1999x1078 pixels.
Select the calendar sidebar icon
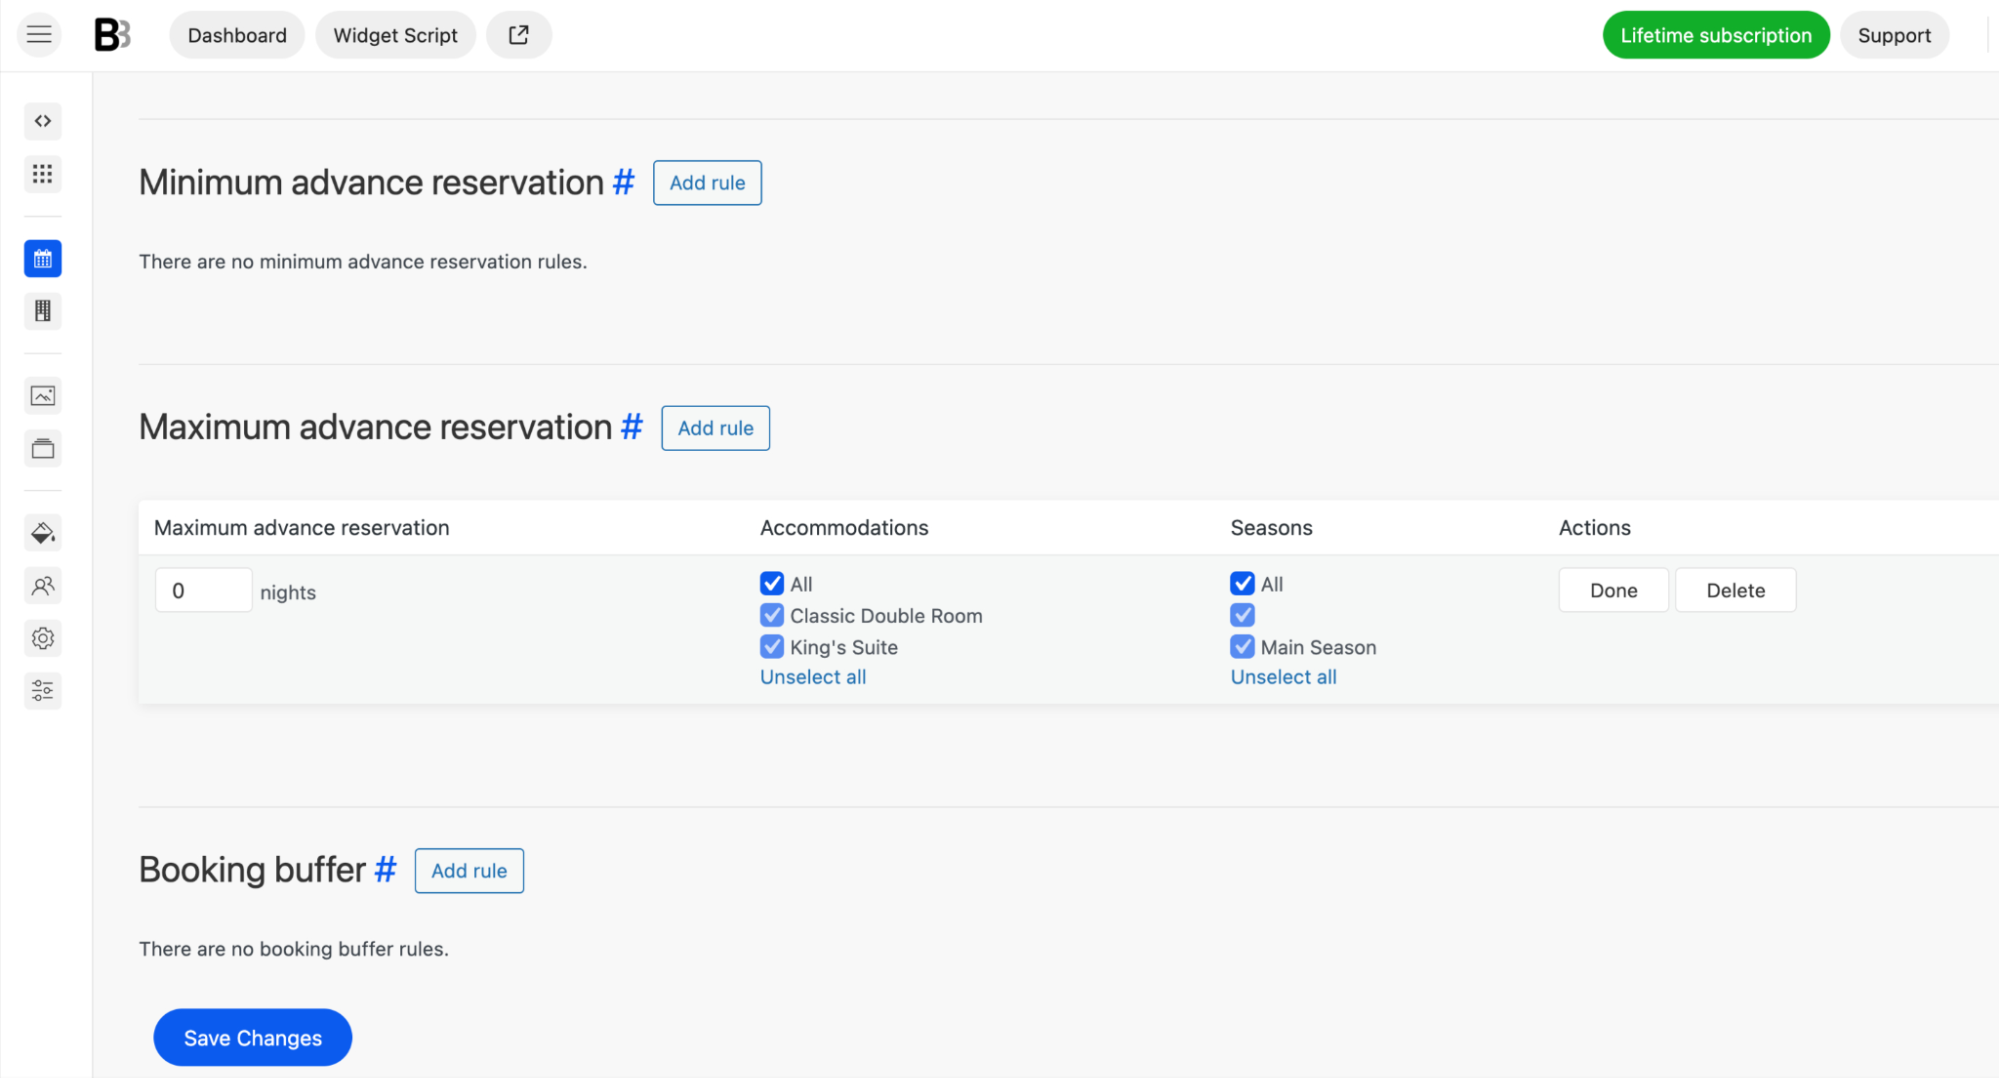[x=43, y=259]
